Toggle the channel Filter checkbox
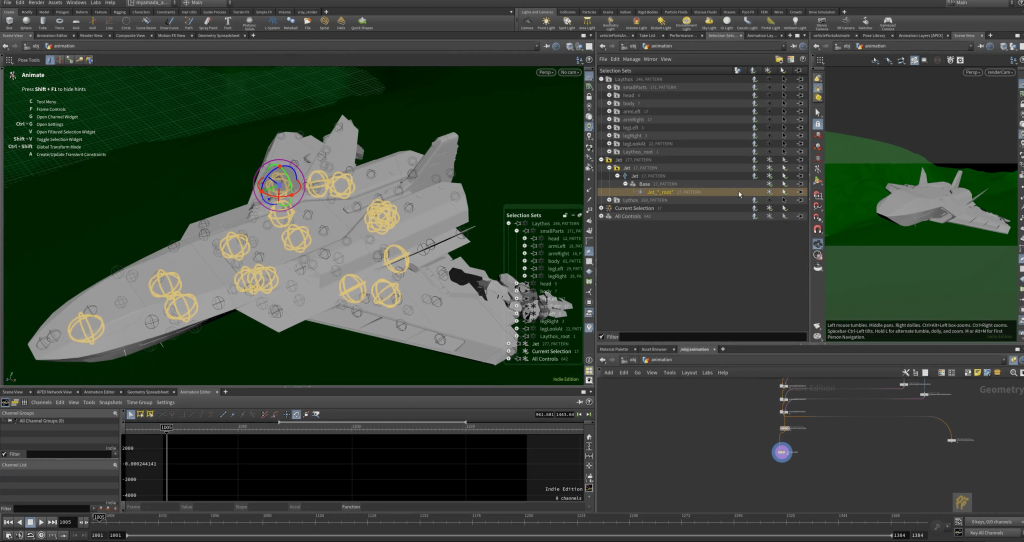Image resolution: width=1024 pixels, height=542 pixels. point(5,453)
